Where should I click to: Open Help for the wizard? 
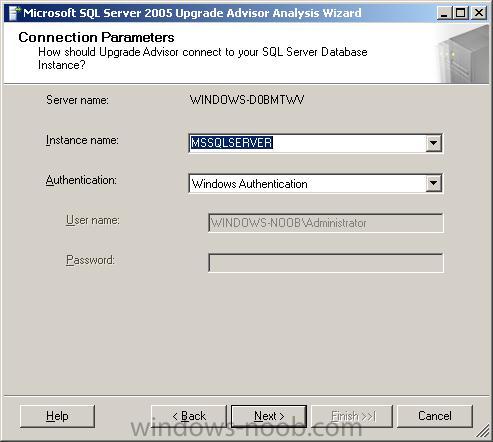click(x=57, y=416)
